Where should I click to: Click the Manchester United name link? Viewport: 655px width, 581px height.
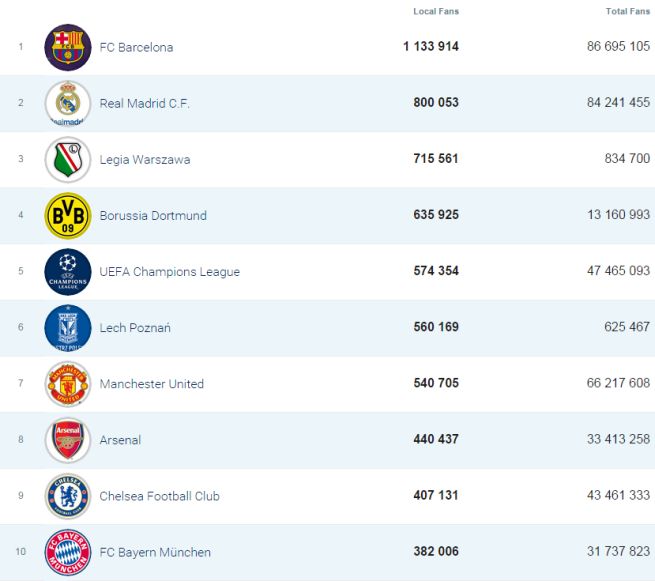click(151, 384)
